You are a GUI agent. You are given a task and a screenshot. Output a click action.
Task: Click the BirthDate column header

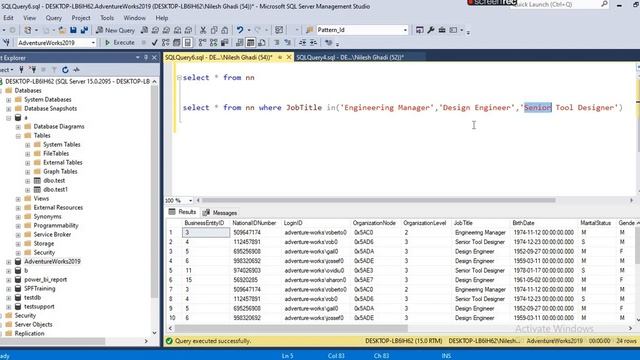coord(523,223)
